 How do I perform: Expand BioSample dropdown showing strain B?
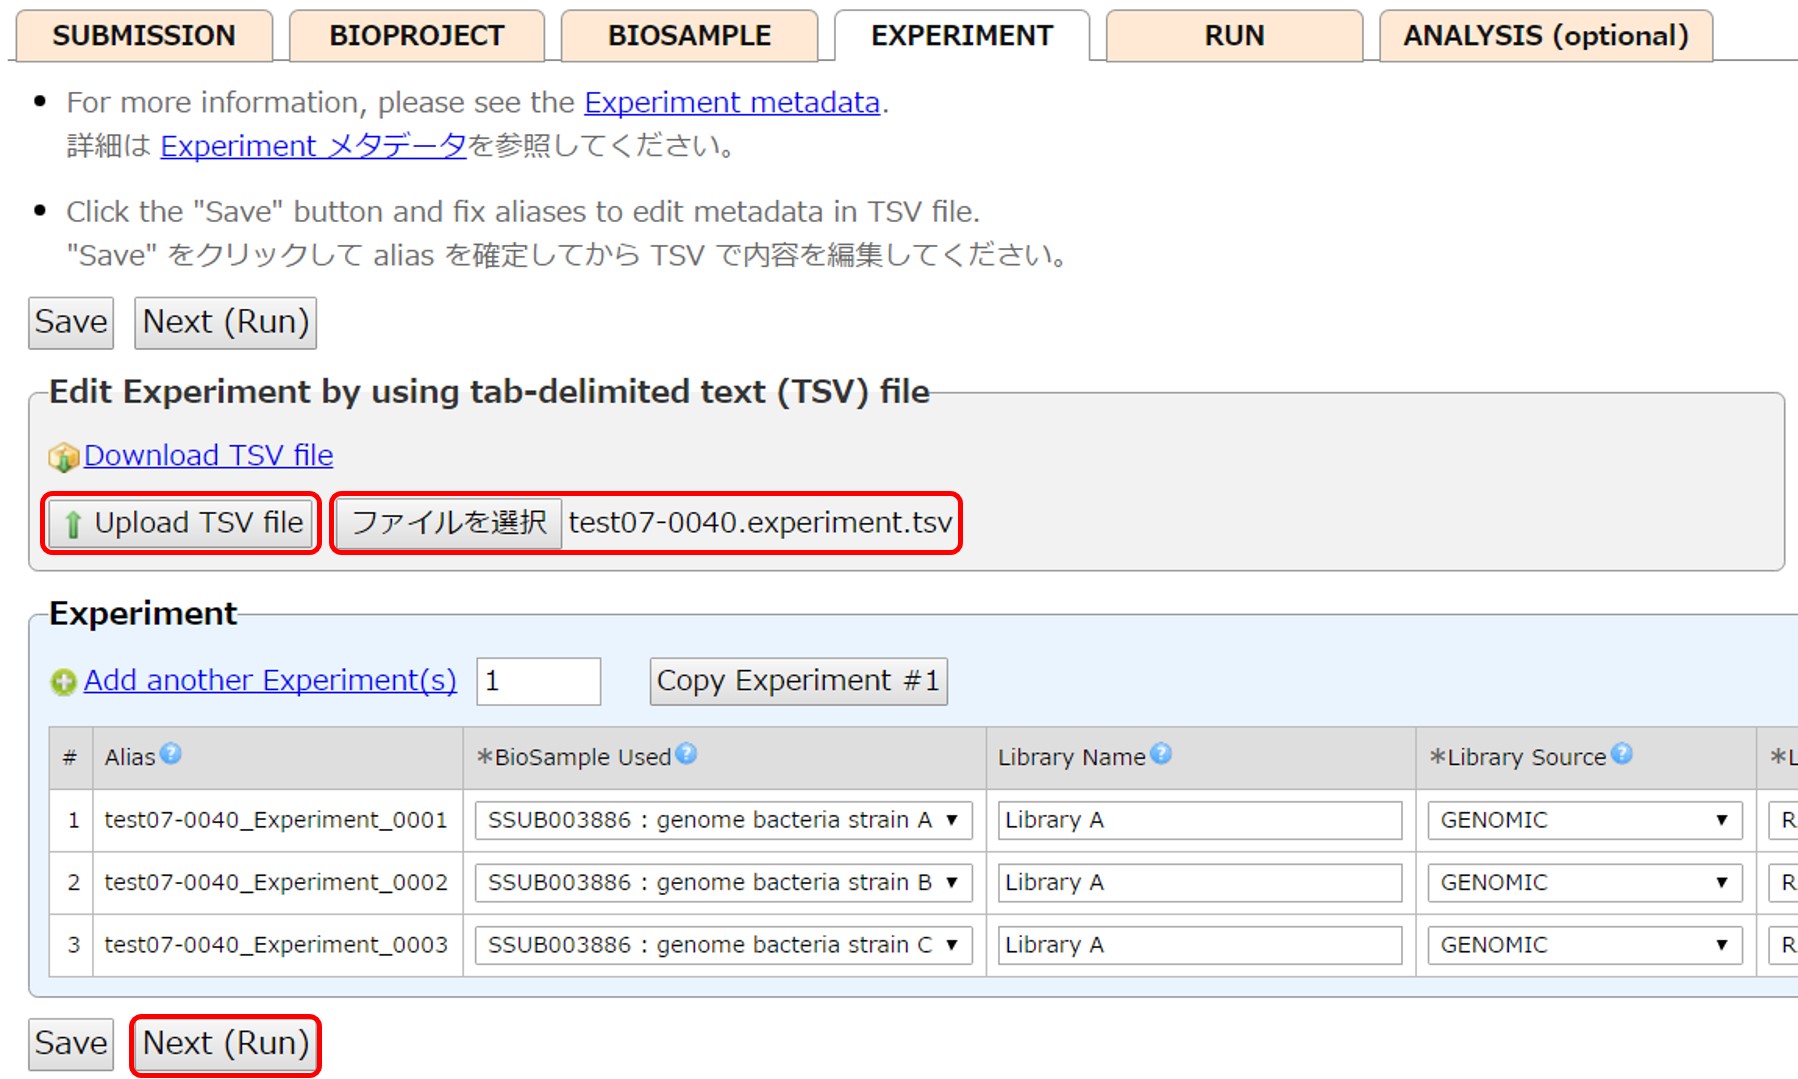click(723, 882)
